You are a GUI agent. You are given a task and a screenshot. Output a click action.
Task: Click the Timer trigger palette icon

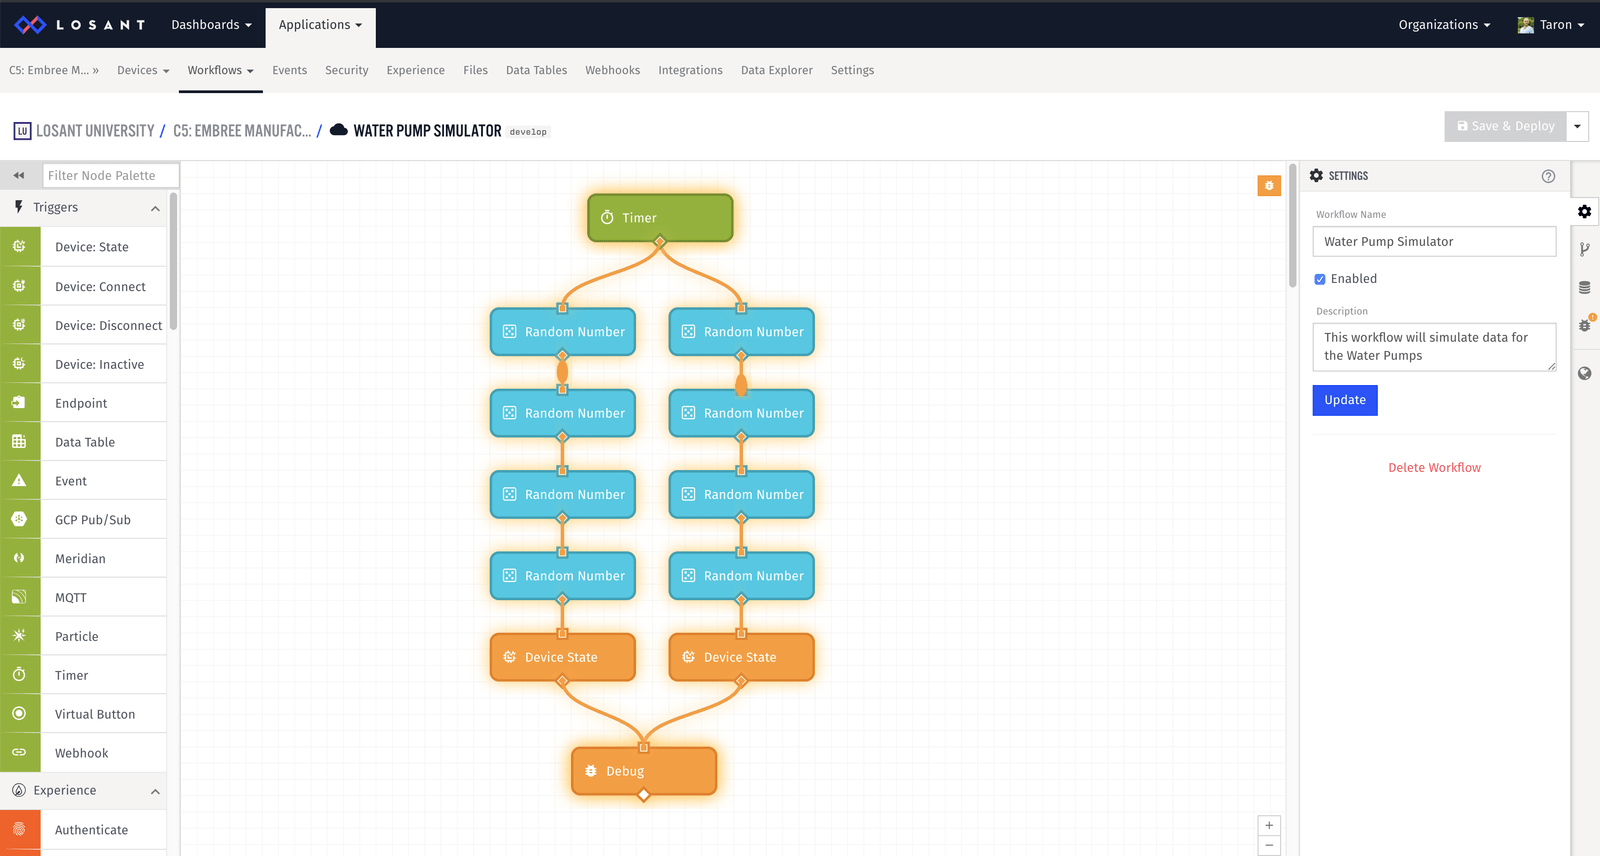point(20,675)
